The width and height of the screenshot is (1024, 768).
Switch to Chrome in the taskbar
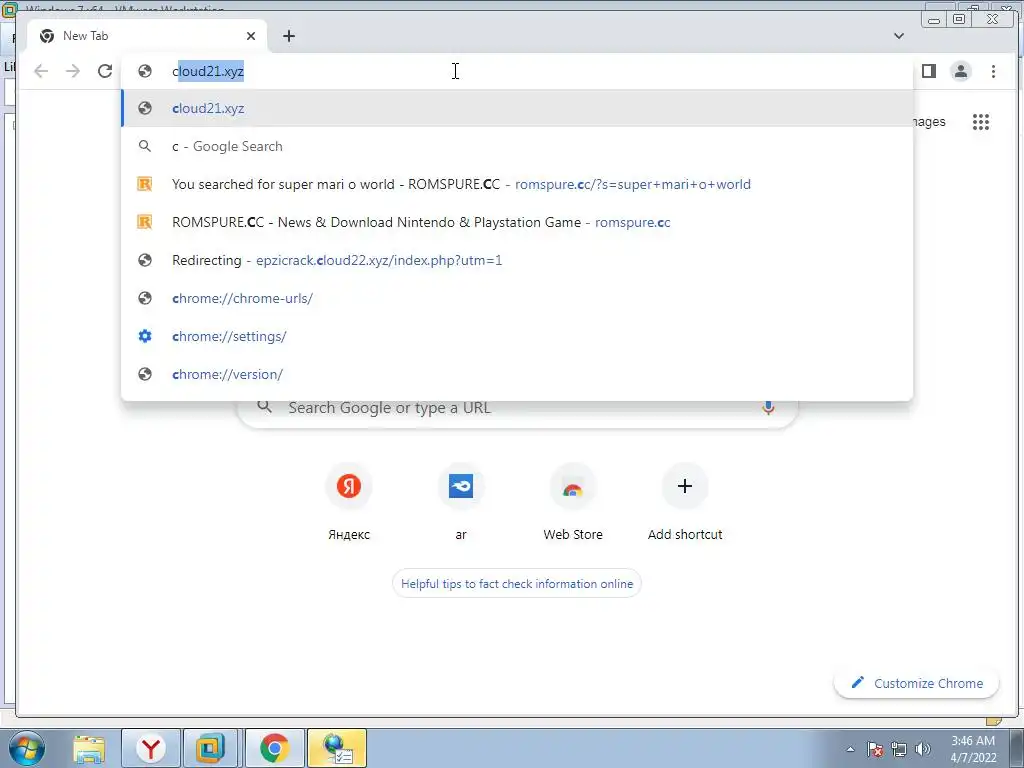pos(274,748)
